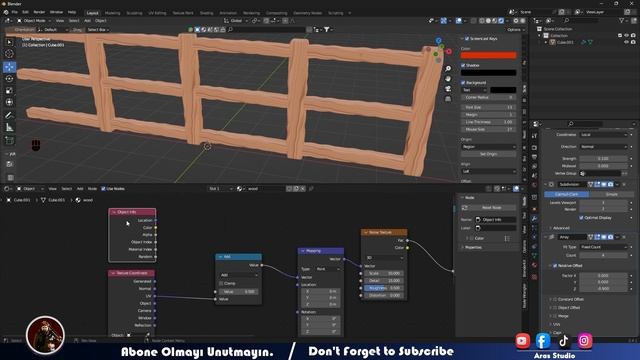Expand the Properties subpanel in node sidebar
Screen dimensions: 640x360
472,247
